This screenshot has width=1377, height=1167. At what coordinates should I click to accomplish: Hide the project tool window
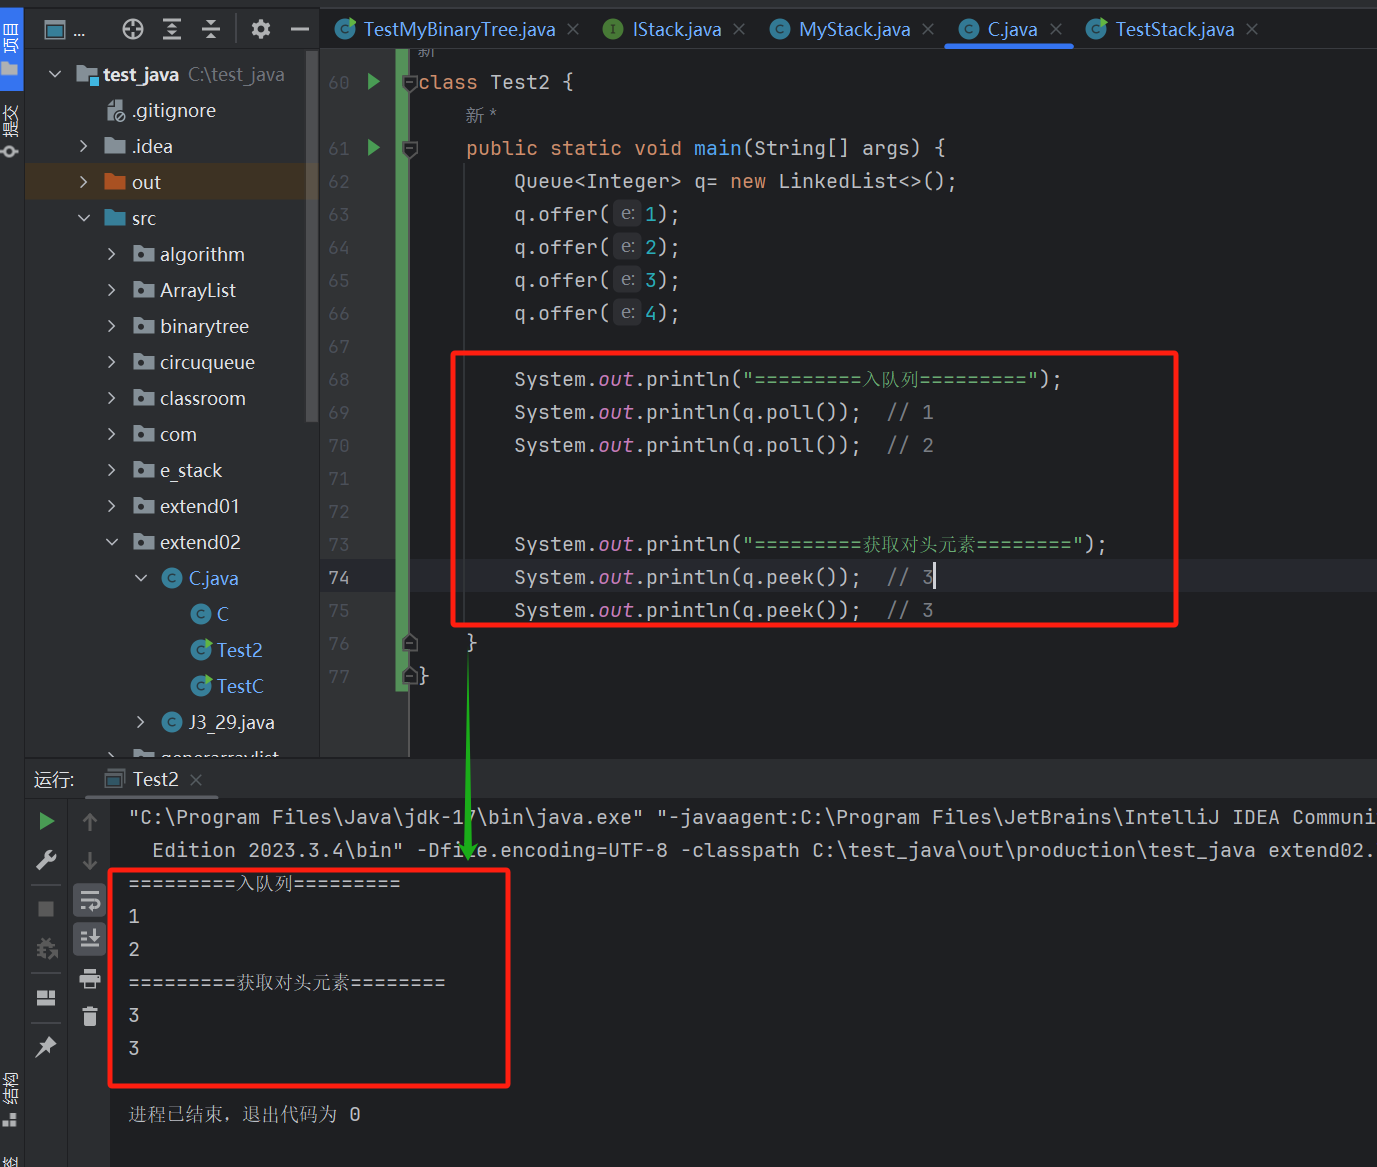(299, 29)
